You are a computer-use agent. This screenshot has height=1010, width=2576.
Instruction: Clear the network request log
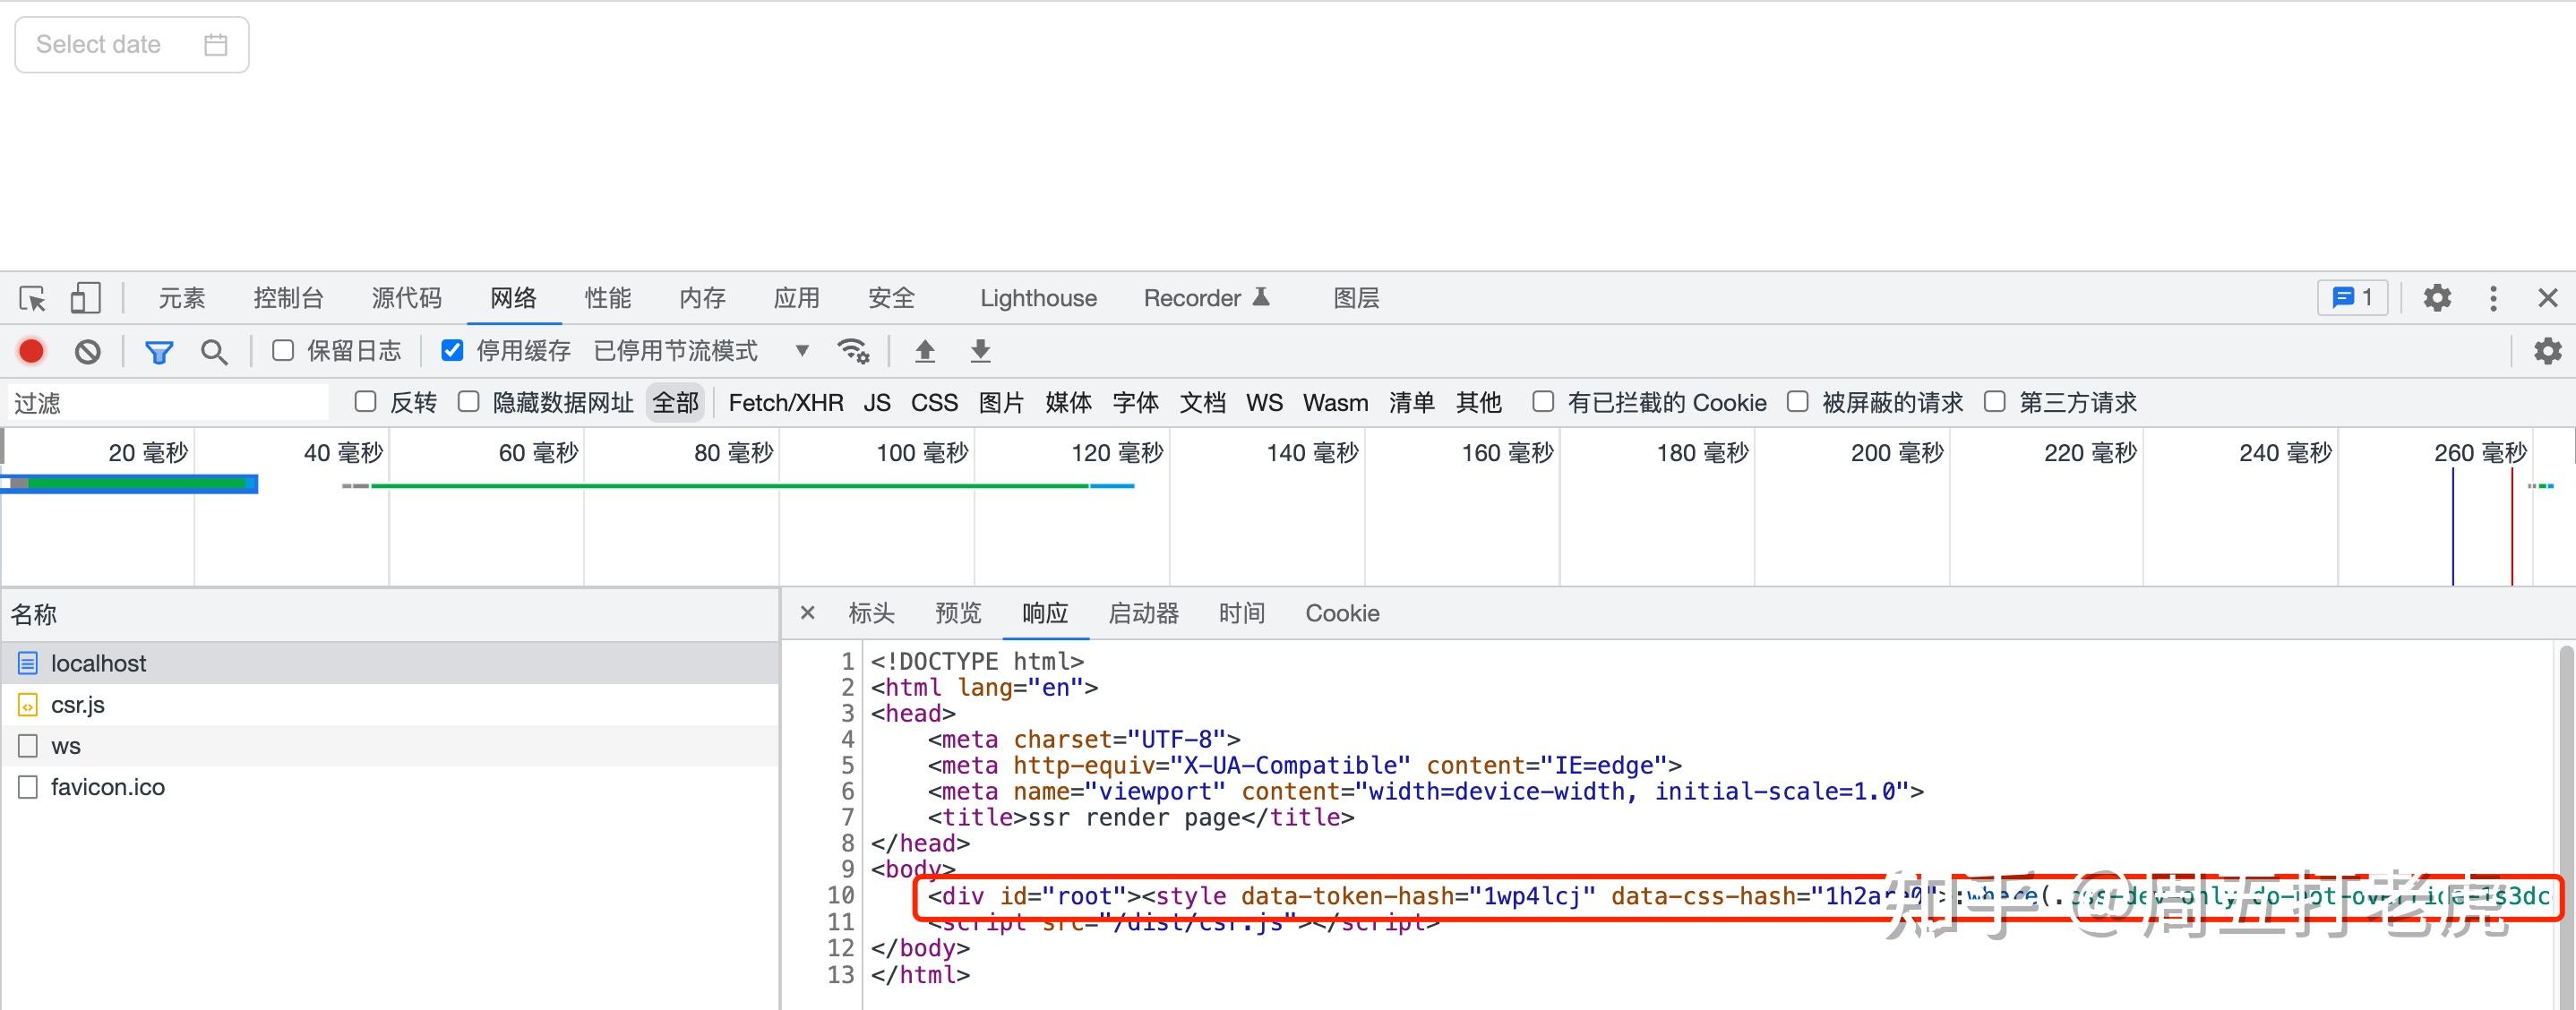point(89,351)
